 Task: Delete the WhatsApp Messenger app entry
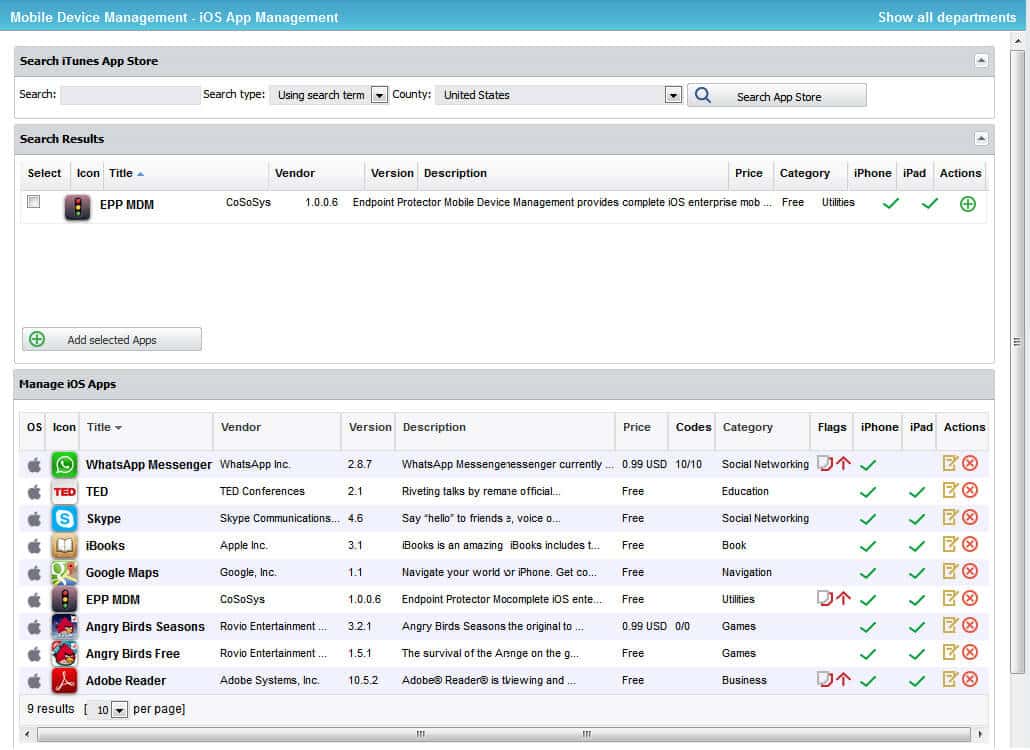[970, 463]
